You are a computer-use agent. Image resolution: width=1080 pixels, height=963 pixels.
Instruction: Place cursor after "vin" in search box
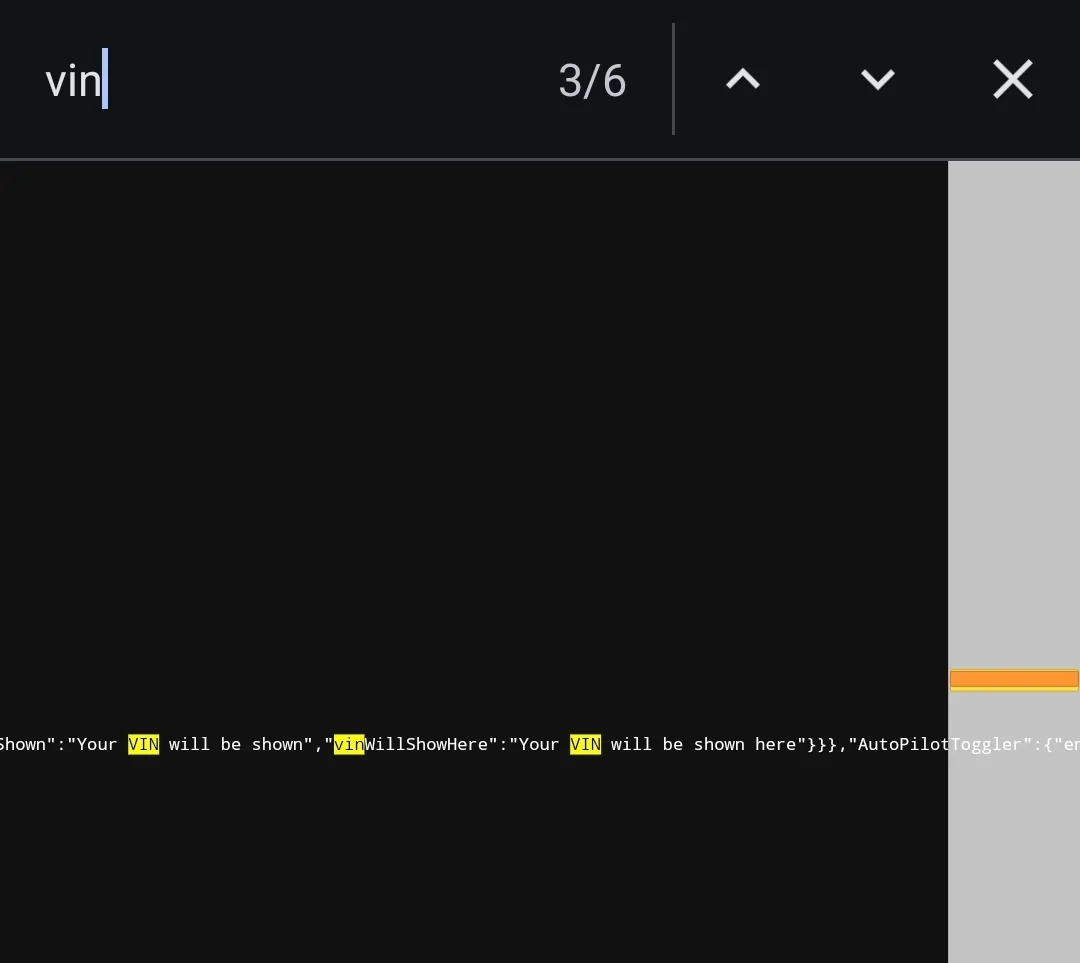point(103,80)
